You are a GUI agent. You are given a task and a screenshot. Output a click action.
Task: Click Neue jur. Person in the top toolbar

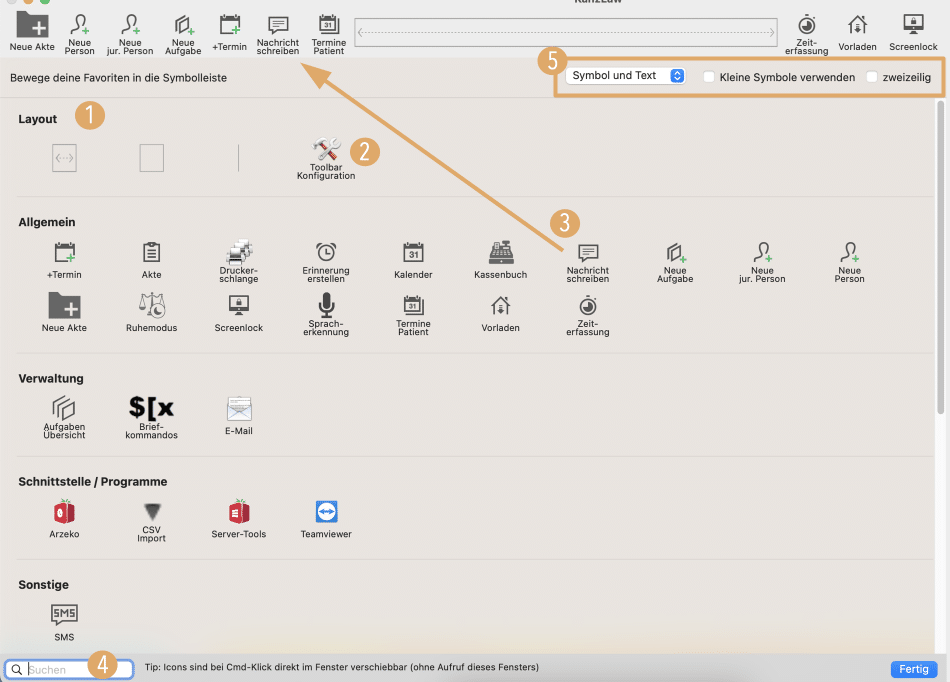130,34
